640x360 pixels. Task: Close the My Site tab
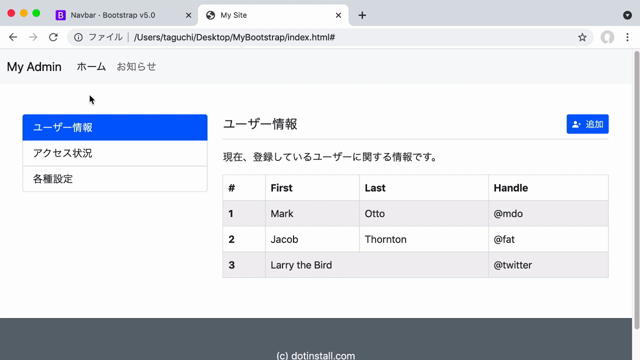pyautogui.click(x=338, y=15)
